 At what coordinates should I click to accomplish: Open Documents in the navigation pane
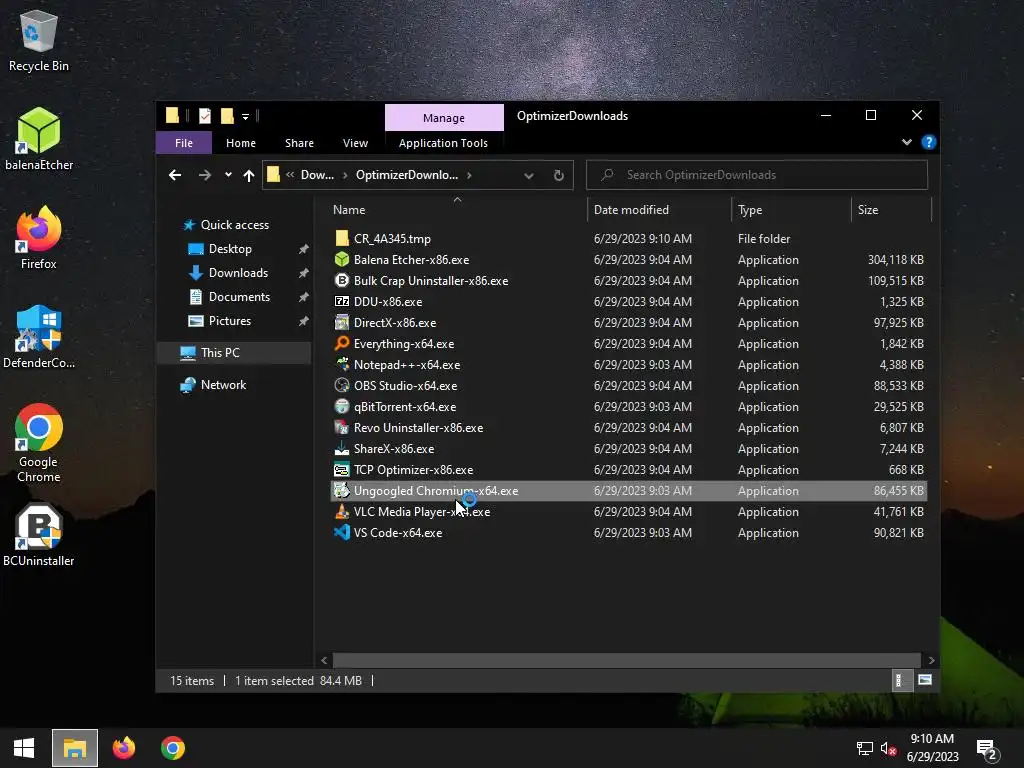239,296
